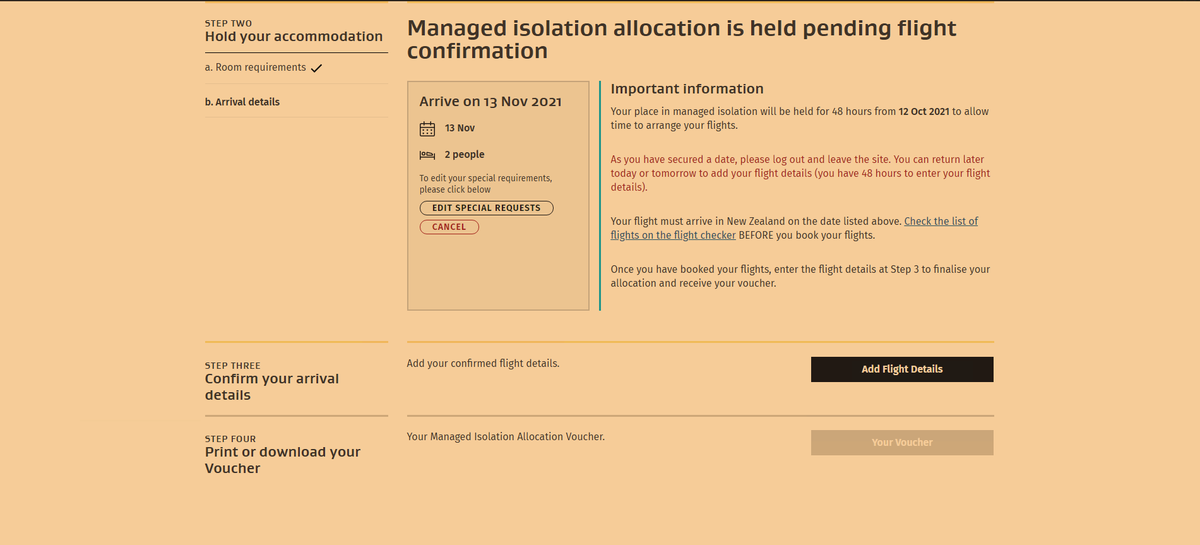This screenshot has width=1200, height=545.
Task: Click the Arrive on 13 Nov 2021 title
Action: tap(490, 102)
